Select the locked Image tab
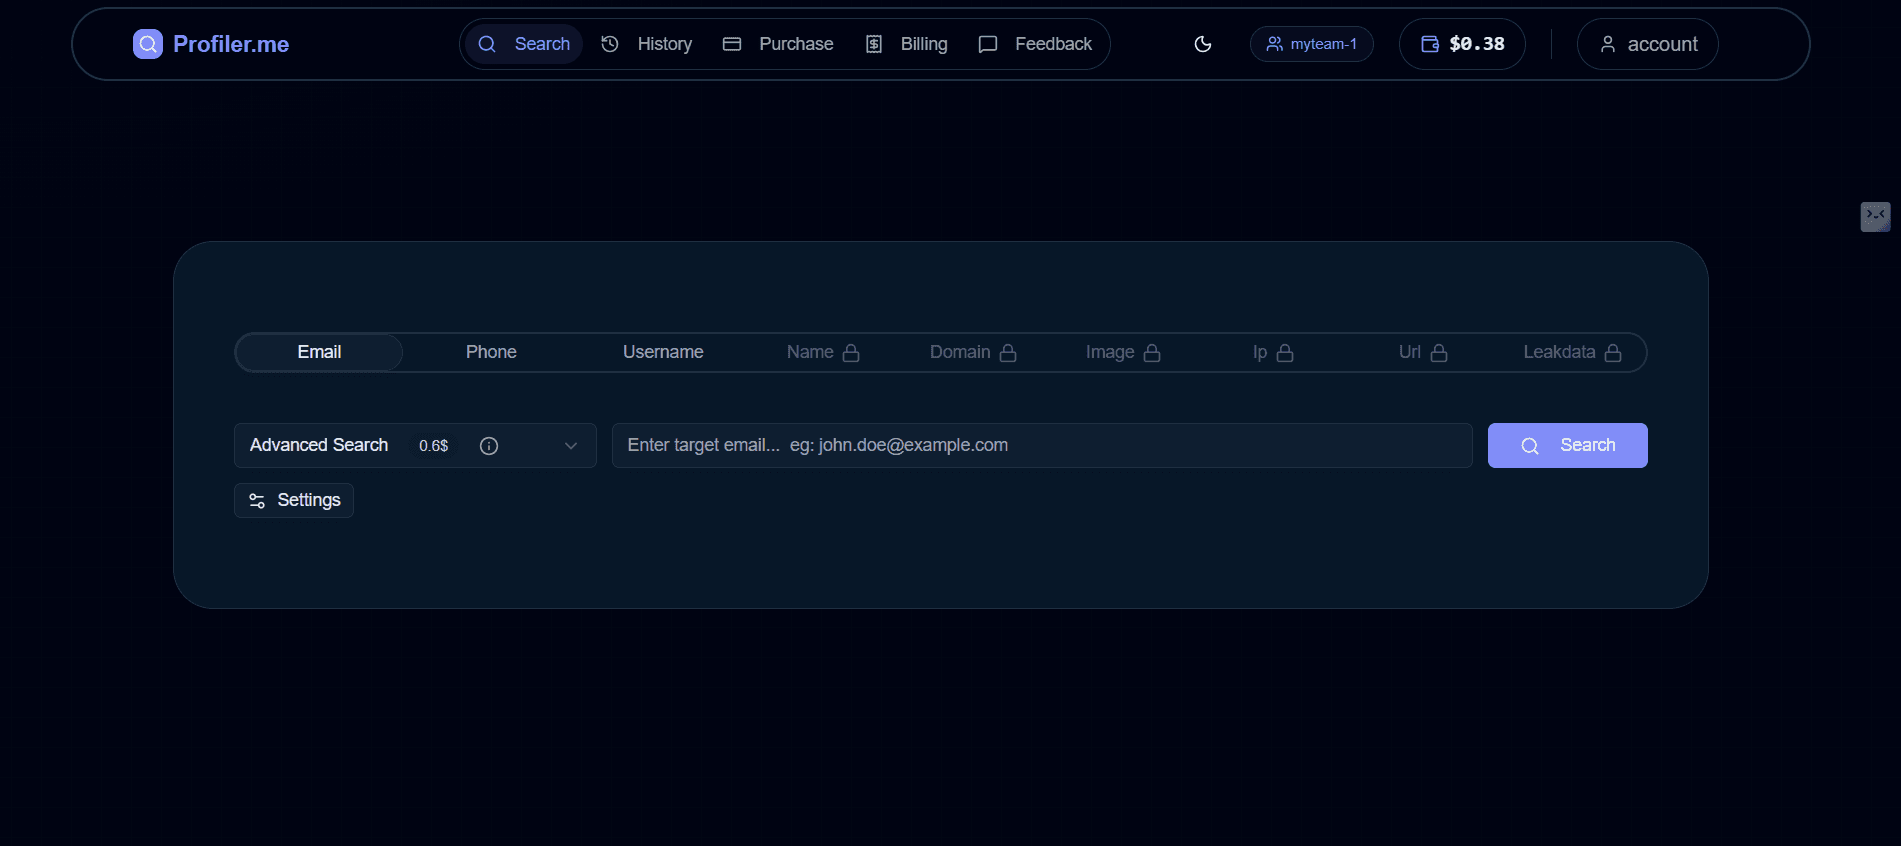The width and height of the screenshot is (1901, 846). coord(1123,352)
